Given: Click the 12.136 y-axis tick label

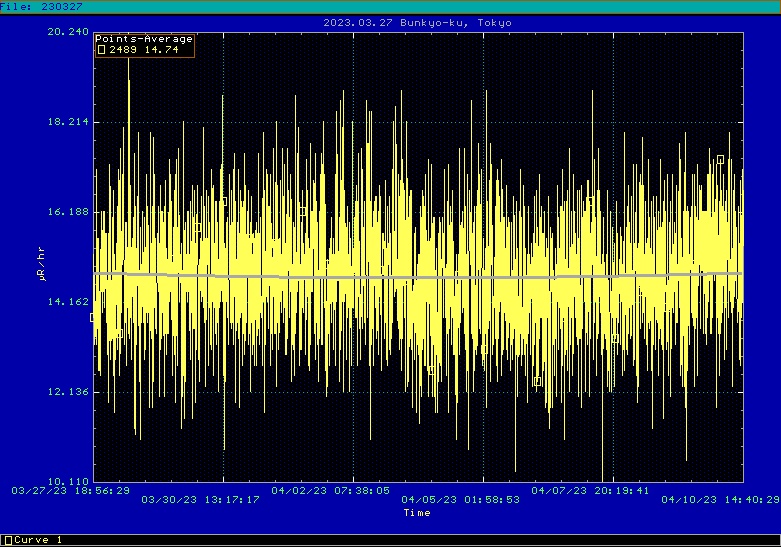Looking at the screenshot, I should [x=67, y=392].
